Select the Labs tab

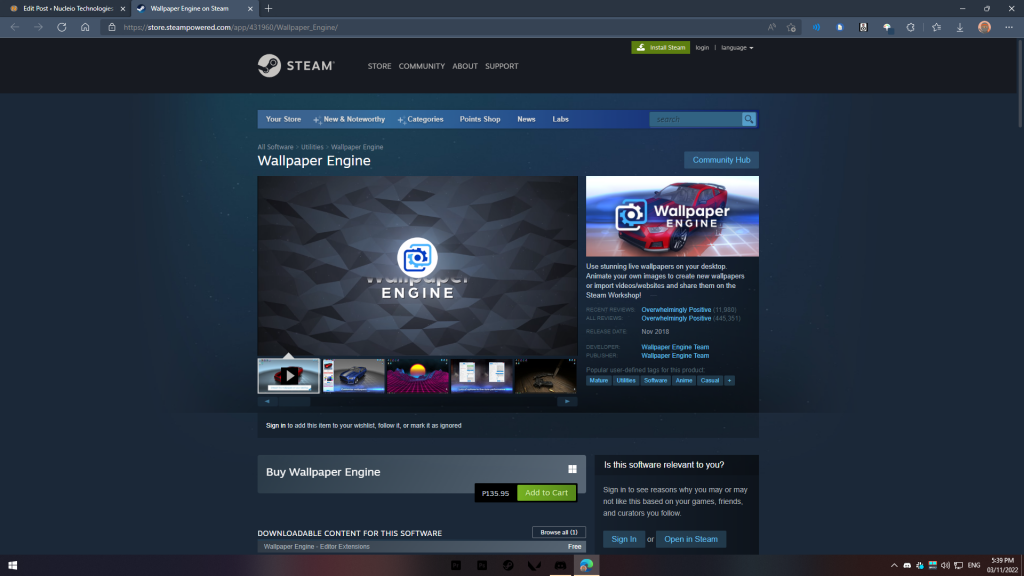[x=560, y=120]
